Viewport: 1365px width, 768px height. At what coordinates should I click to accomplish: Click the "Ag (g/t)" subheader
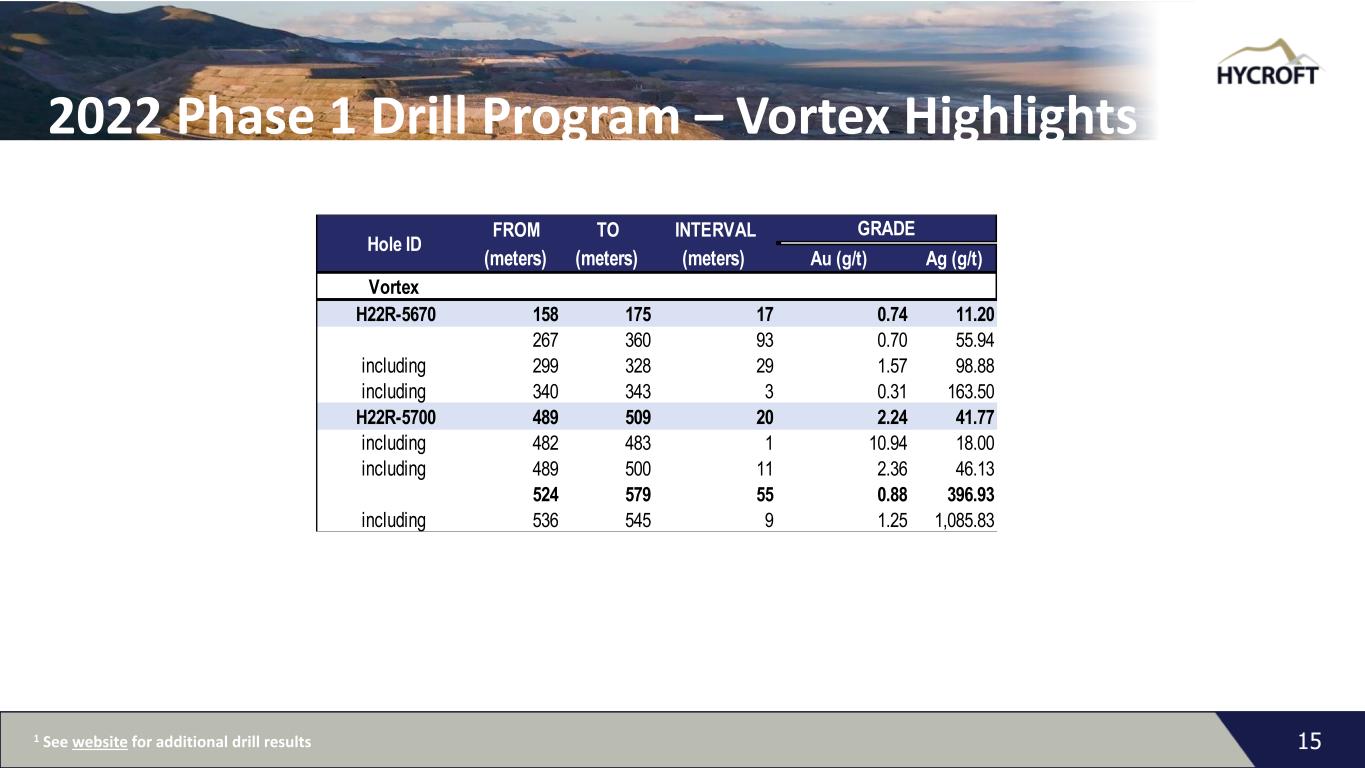(953, 259)
